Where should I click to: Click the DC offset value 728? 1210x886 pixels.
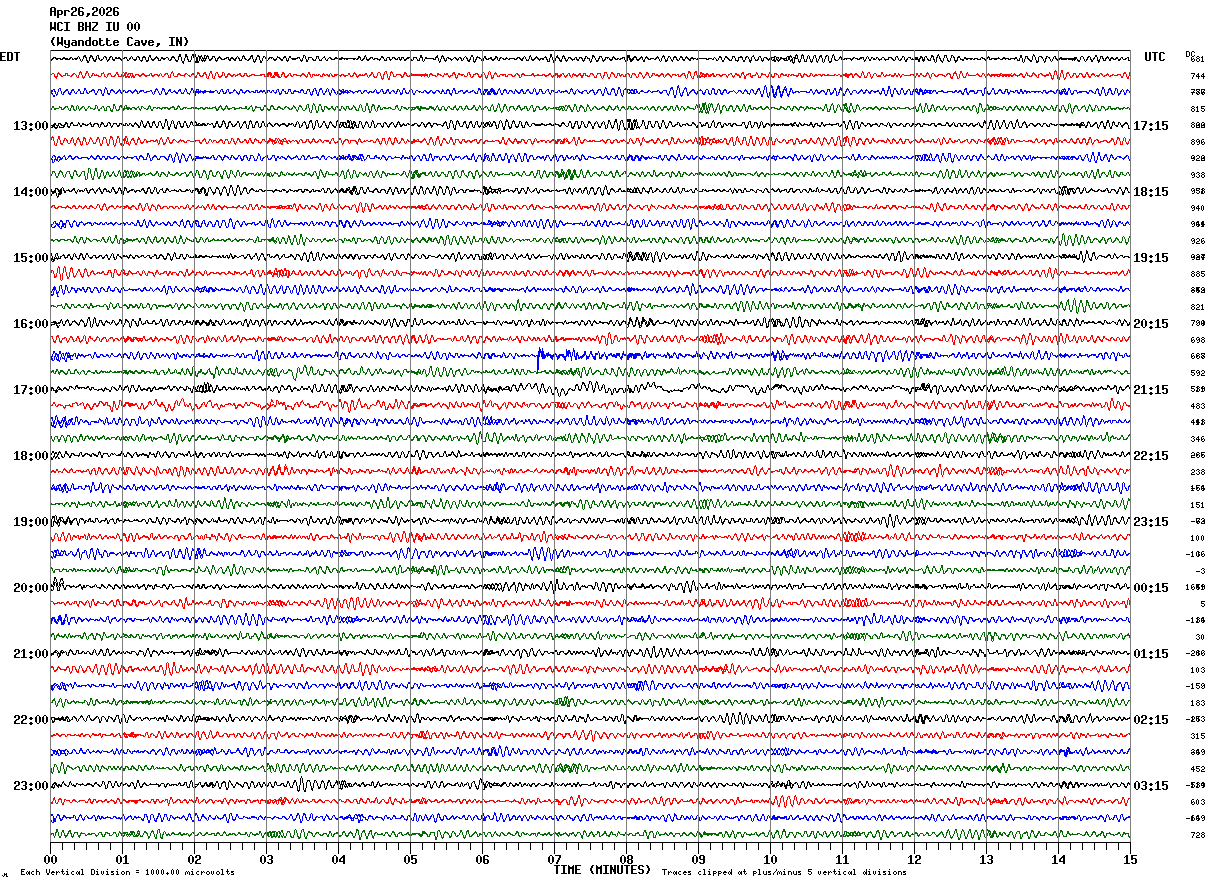pyautogui.click(x=1197, y=835)
